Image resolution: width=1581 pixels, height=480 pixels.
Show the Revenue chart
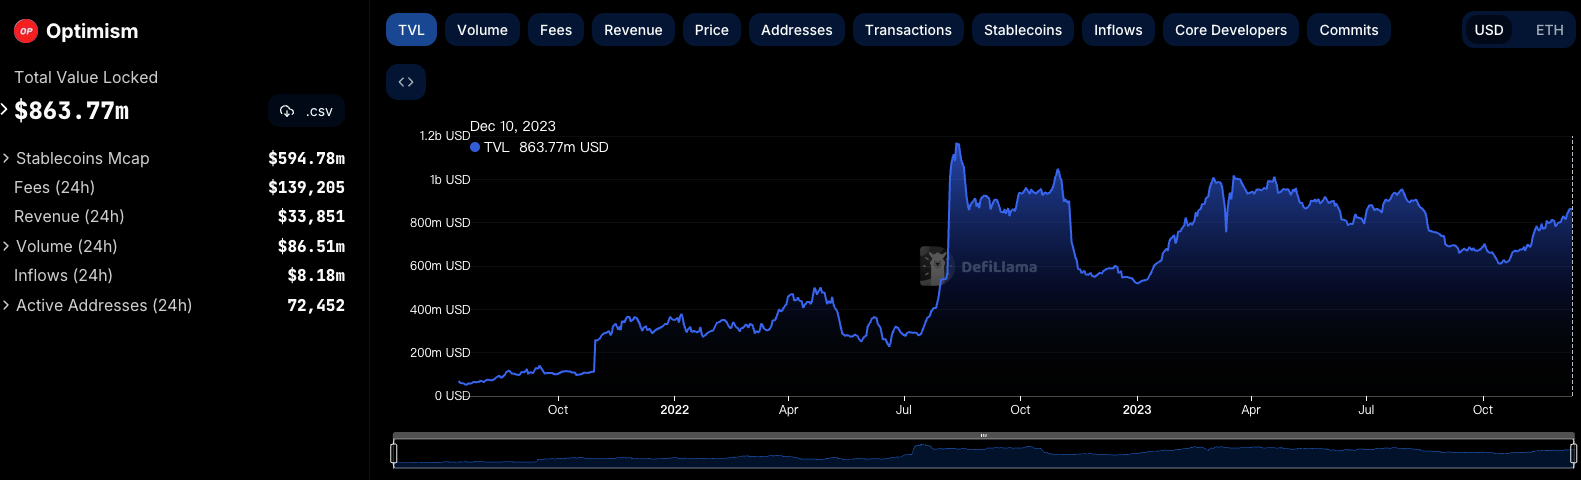633,30
